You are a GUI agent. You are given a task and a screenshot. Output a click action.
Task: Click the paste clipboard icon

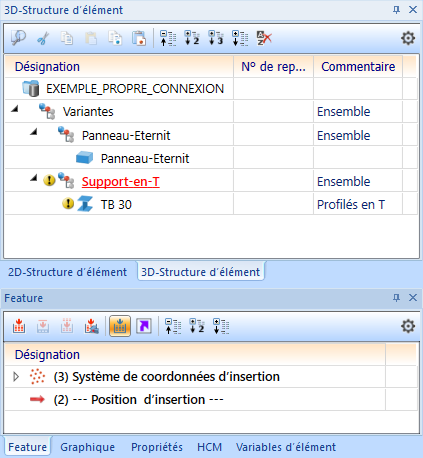pos(91,38)
